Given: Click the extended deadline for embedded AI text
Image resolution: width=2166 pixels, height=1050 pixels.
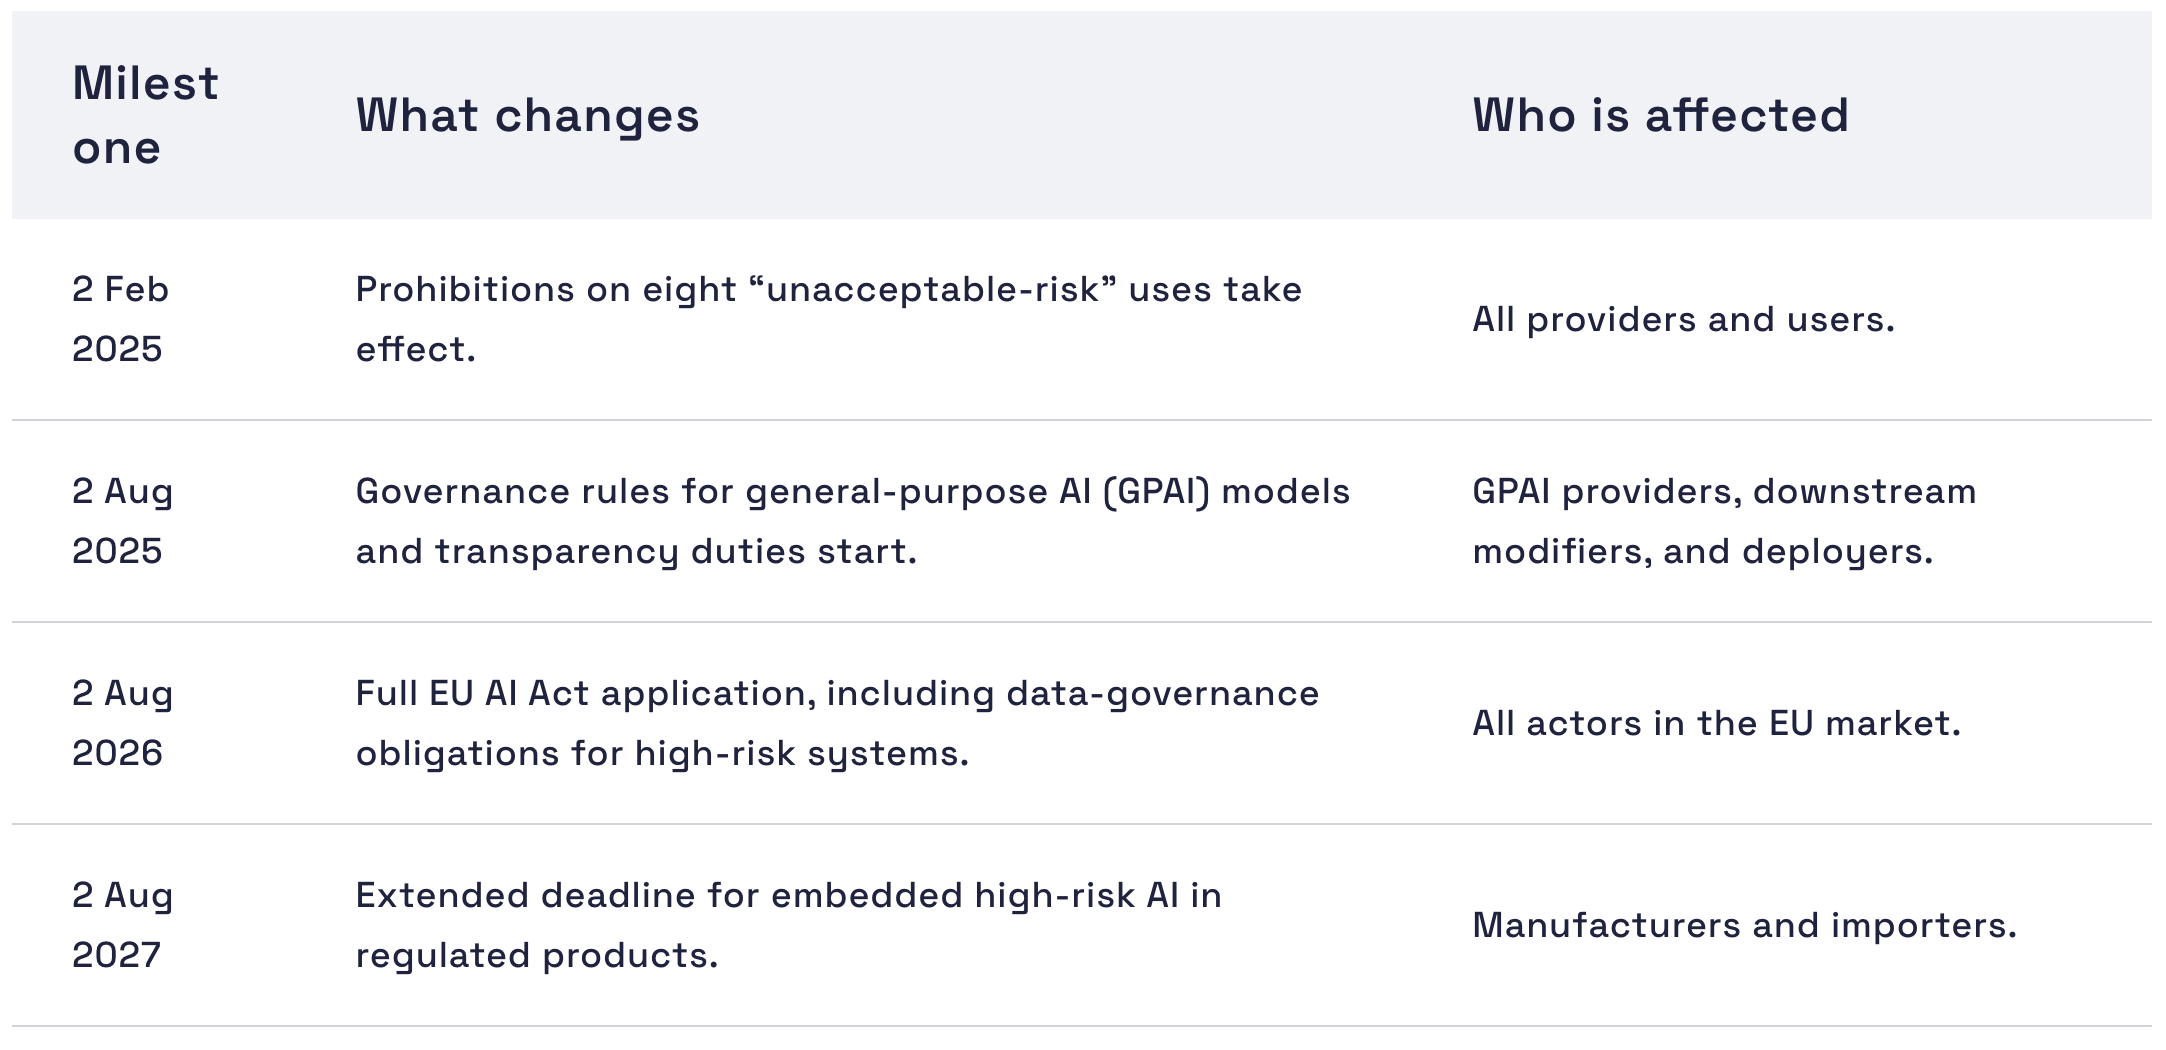Looking at the screenshot, I should [789, 925].
